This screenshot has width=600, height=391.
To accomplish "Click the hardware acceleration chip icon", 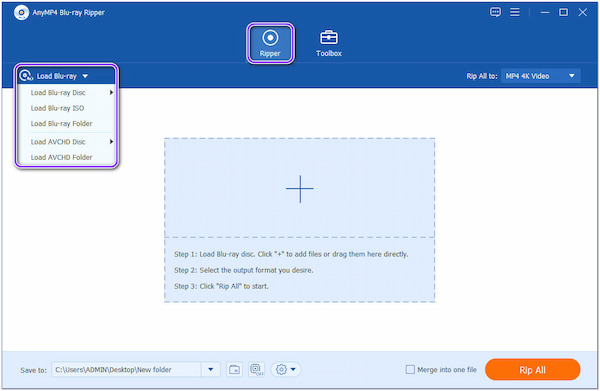I will 256,370.
